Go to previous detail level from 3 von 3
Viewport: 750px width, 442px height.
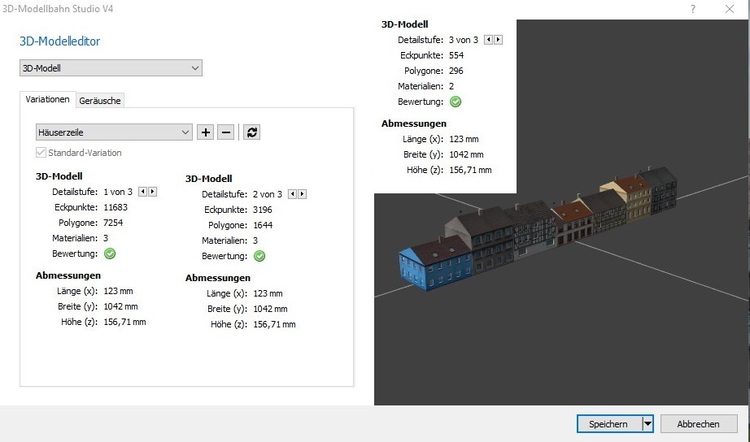[x=488, y=40]
